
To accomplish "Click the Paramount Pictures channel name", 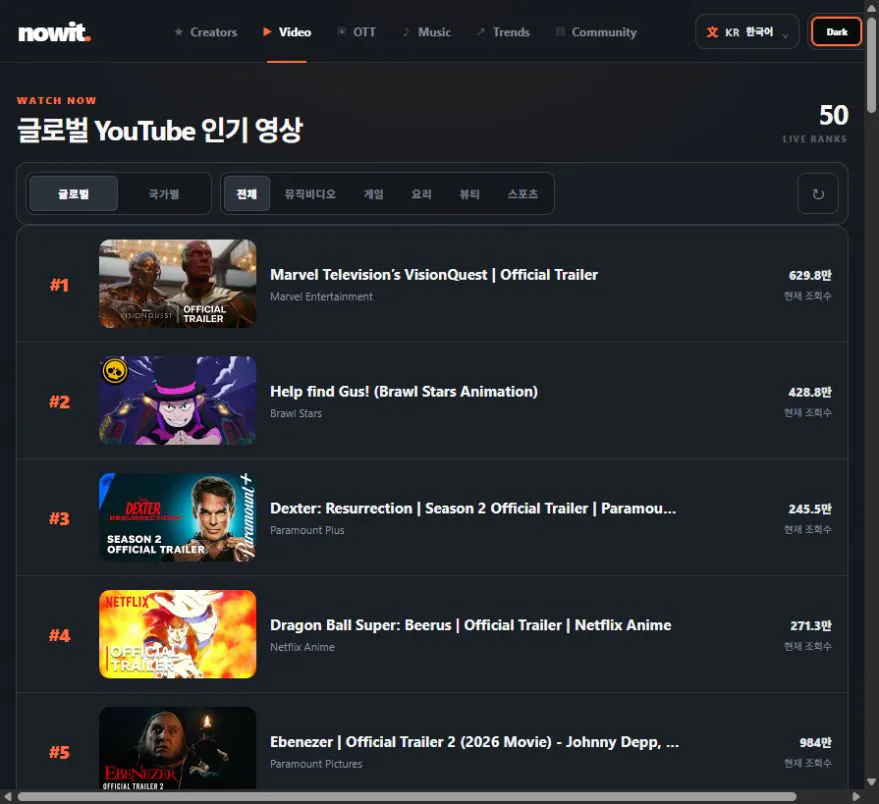I will tap(316, 764).
